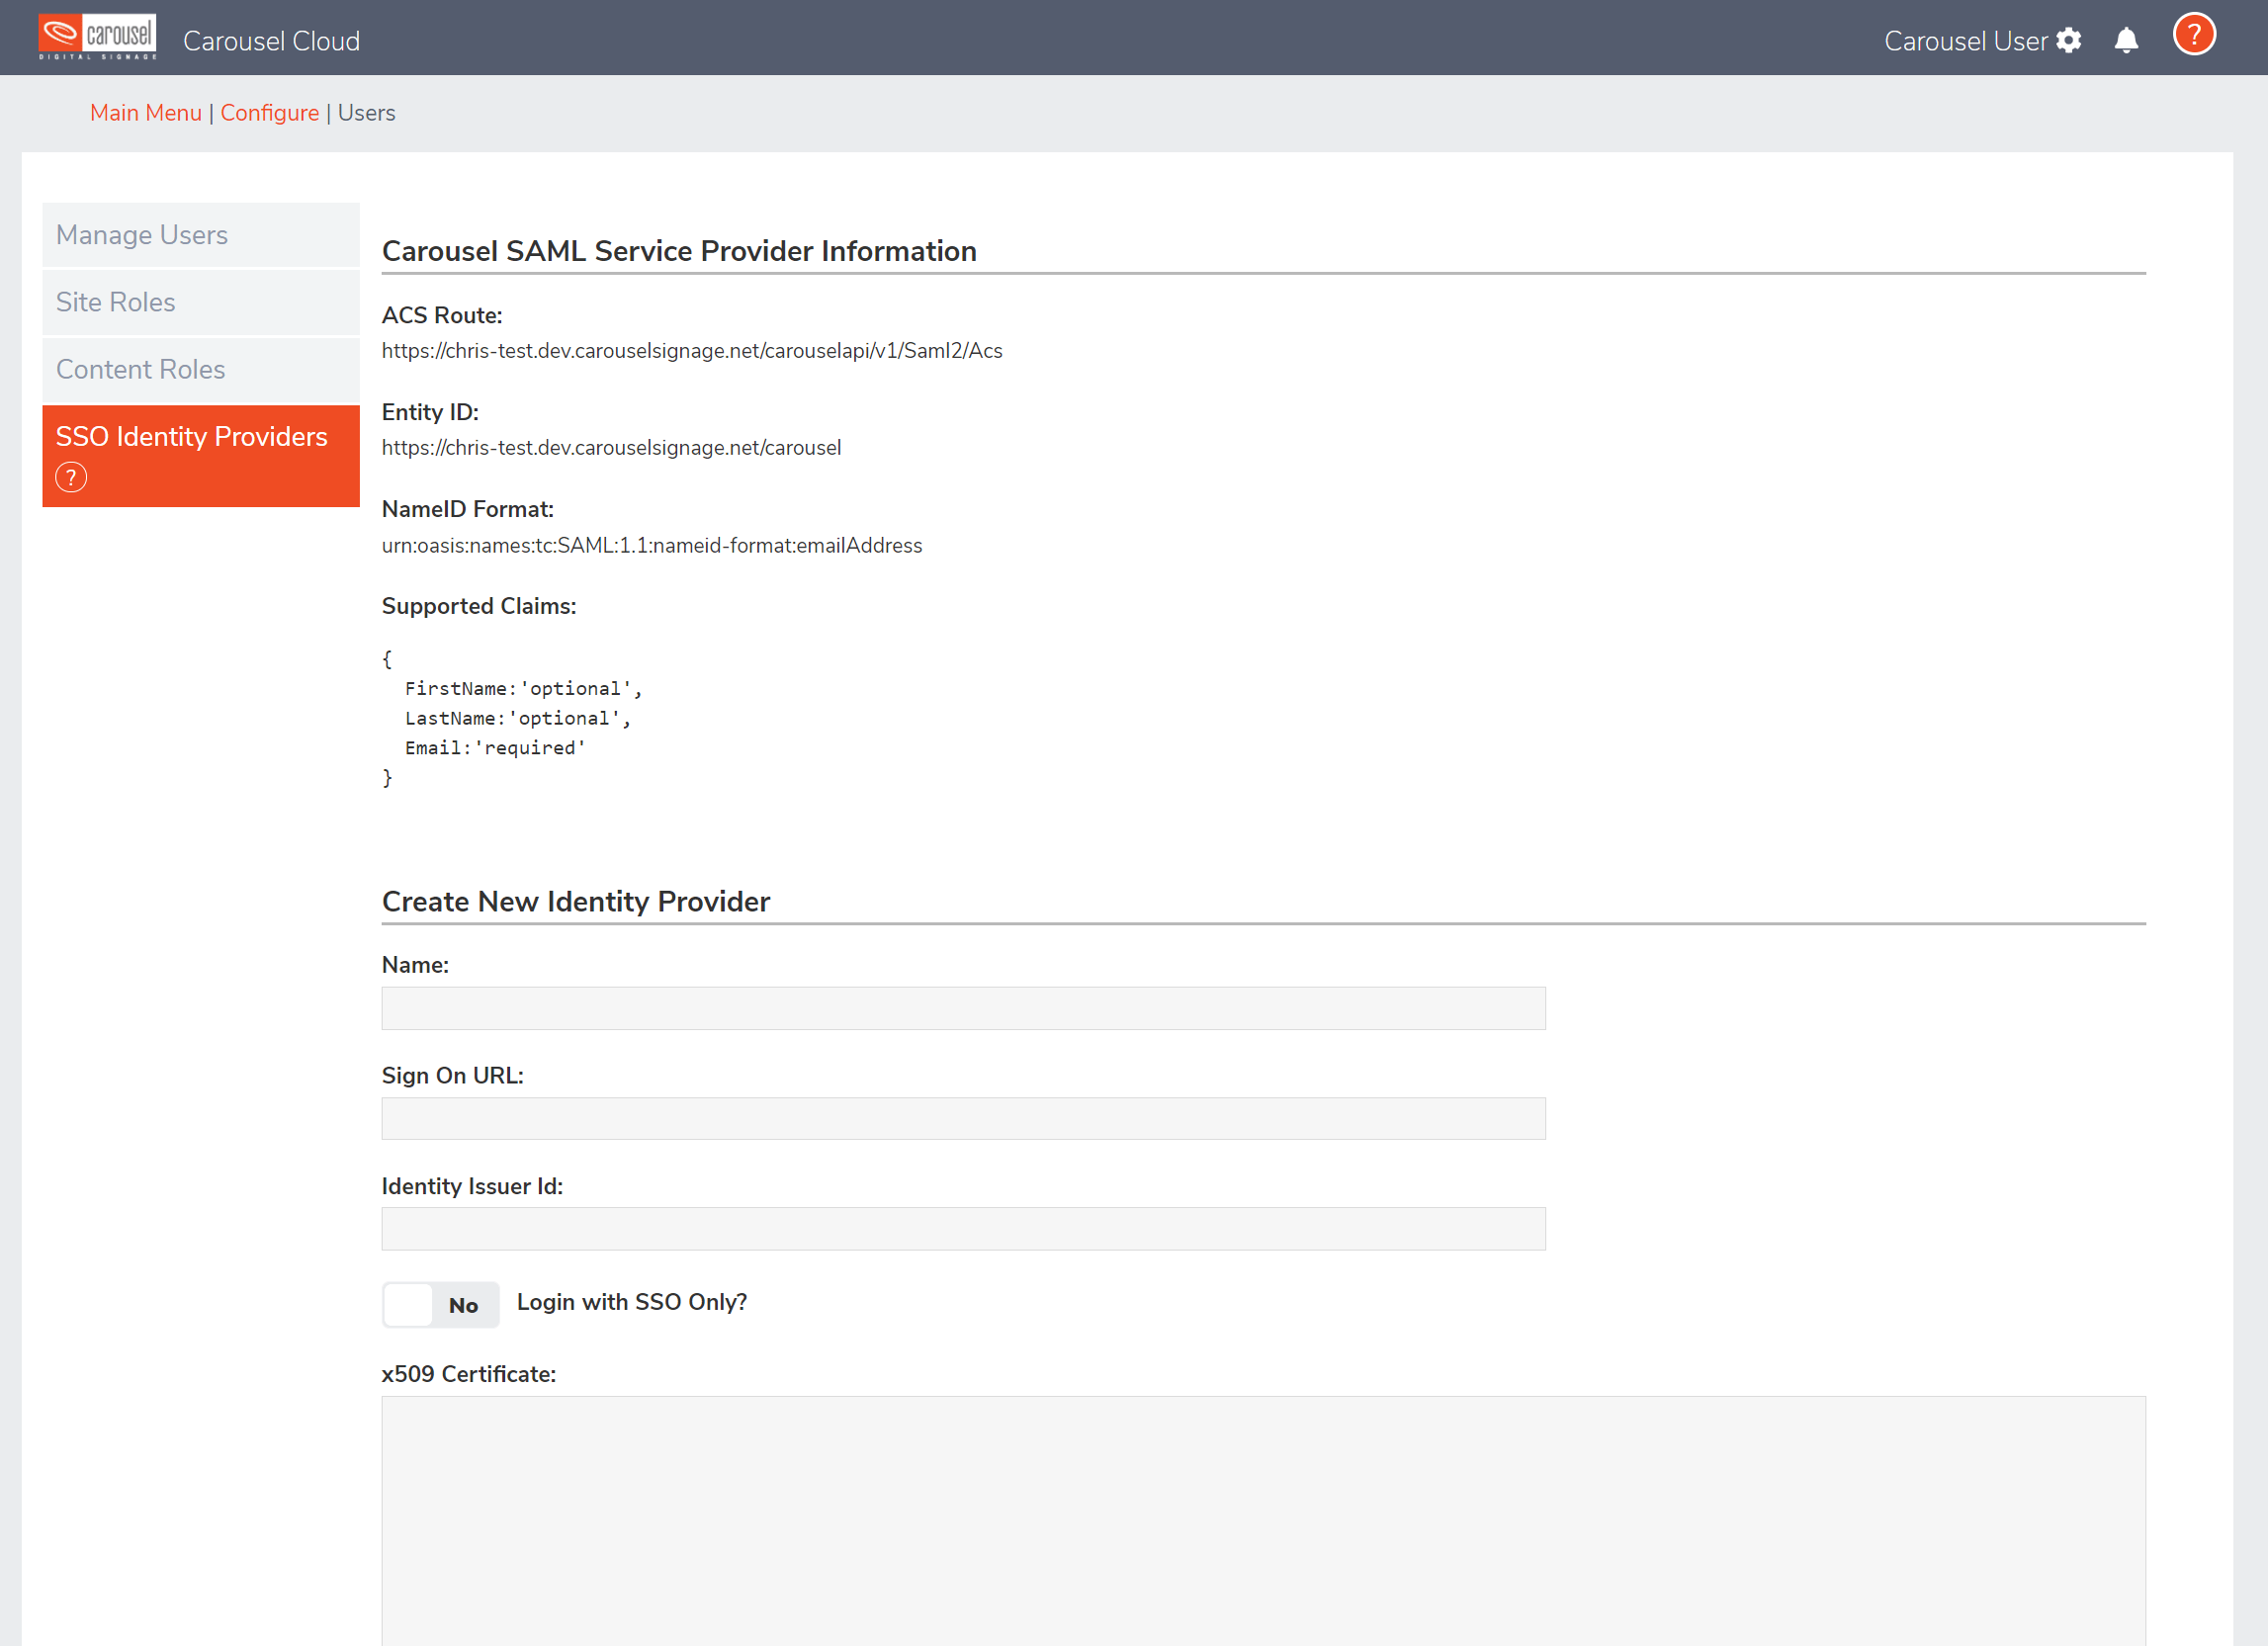2268x1646 pixels.
Task: Click the Configure breadcrumb link
Action: click(269, 113)
